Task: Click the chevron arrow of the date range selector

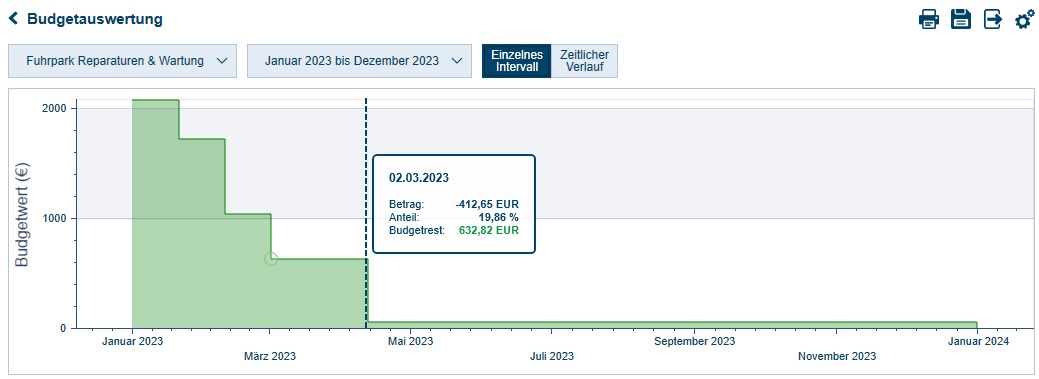Action: point(457,61)
